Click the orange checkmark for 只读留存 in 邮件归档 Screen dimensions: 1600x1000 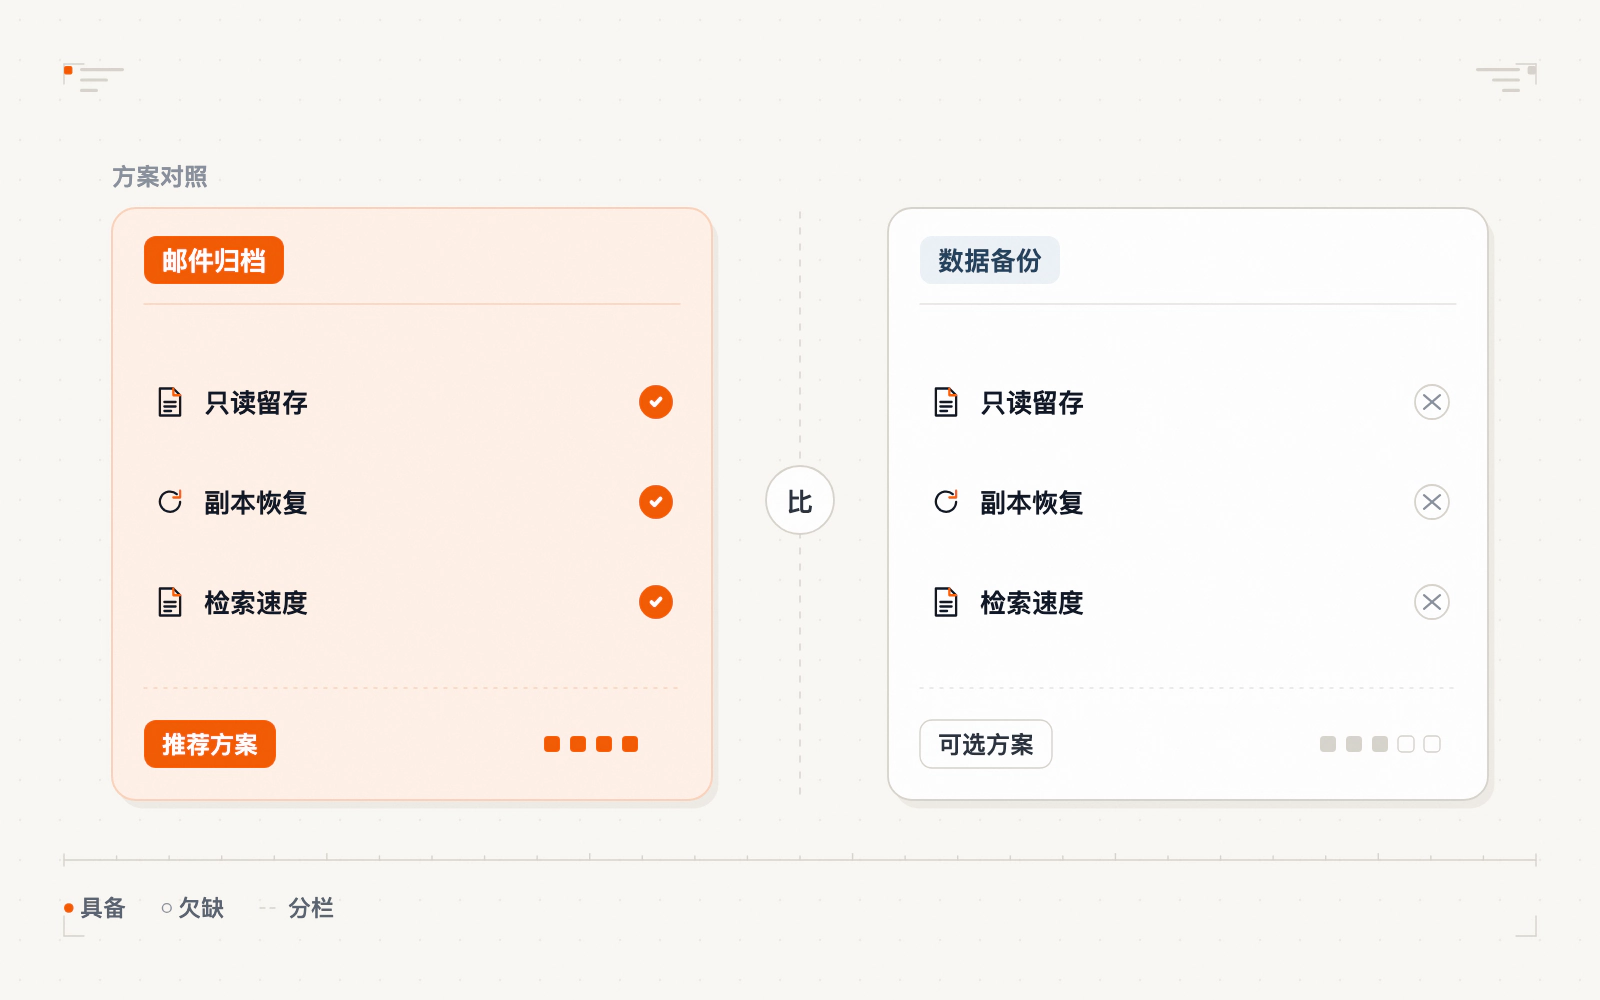656,402
